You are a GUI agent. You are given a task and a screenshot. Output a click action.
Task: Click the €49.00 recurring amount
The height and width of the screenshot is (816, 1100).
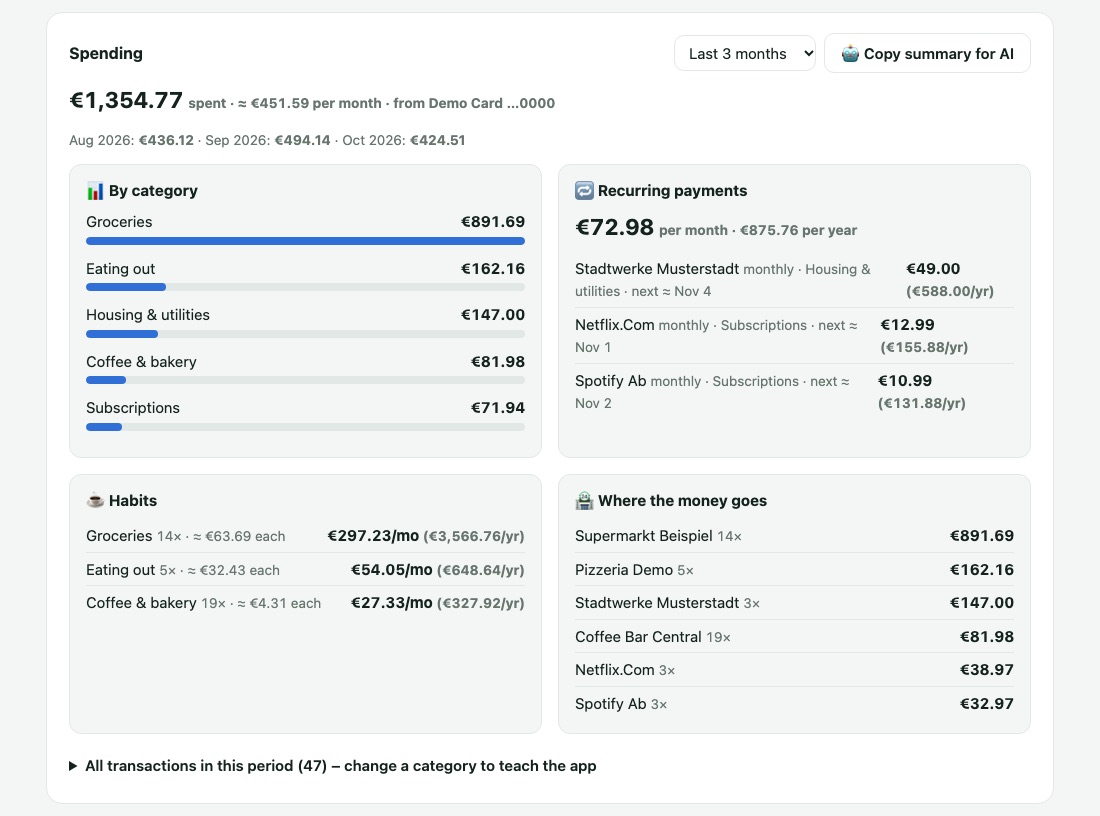coord(933,269)
